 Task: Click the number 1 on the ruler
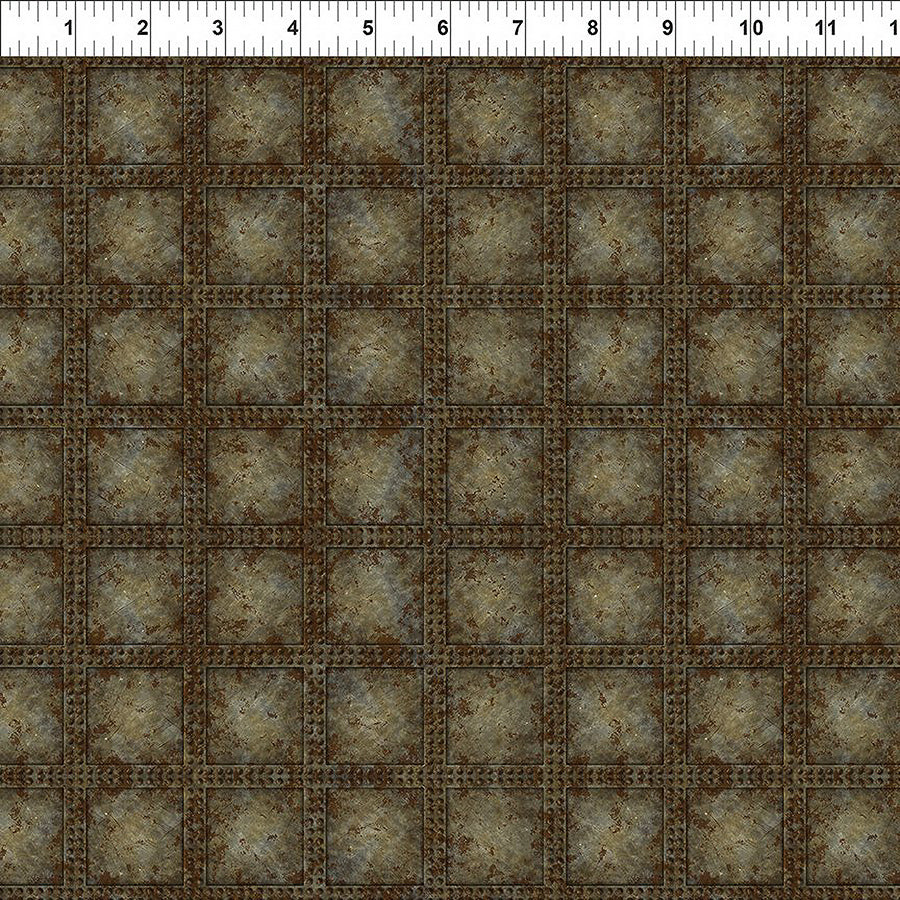(x=68, y=28)
